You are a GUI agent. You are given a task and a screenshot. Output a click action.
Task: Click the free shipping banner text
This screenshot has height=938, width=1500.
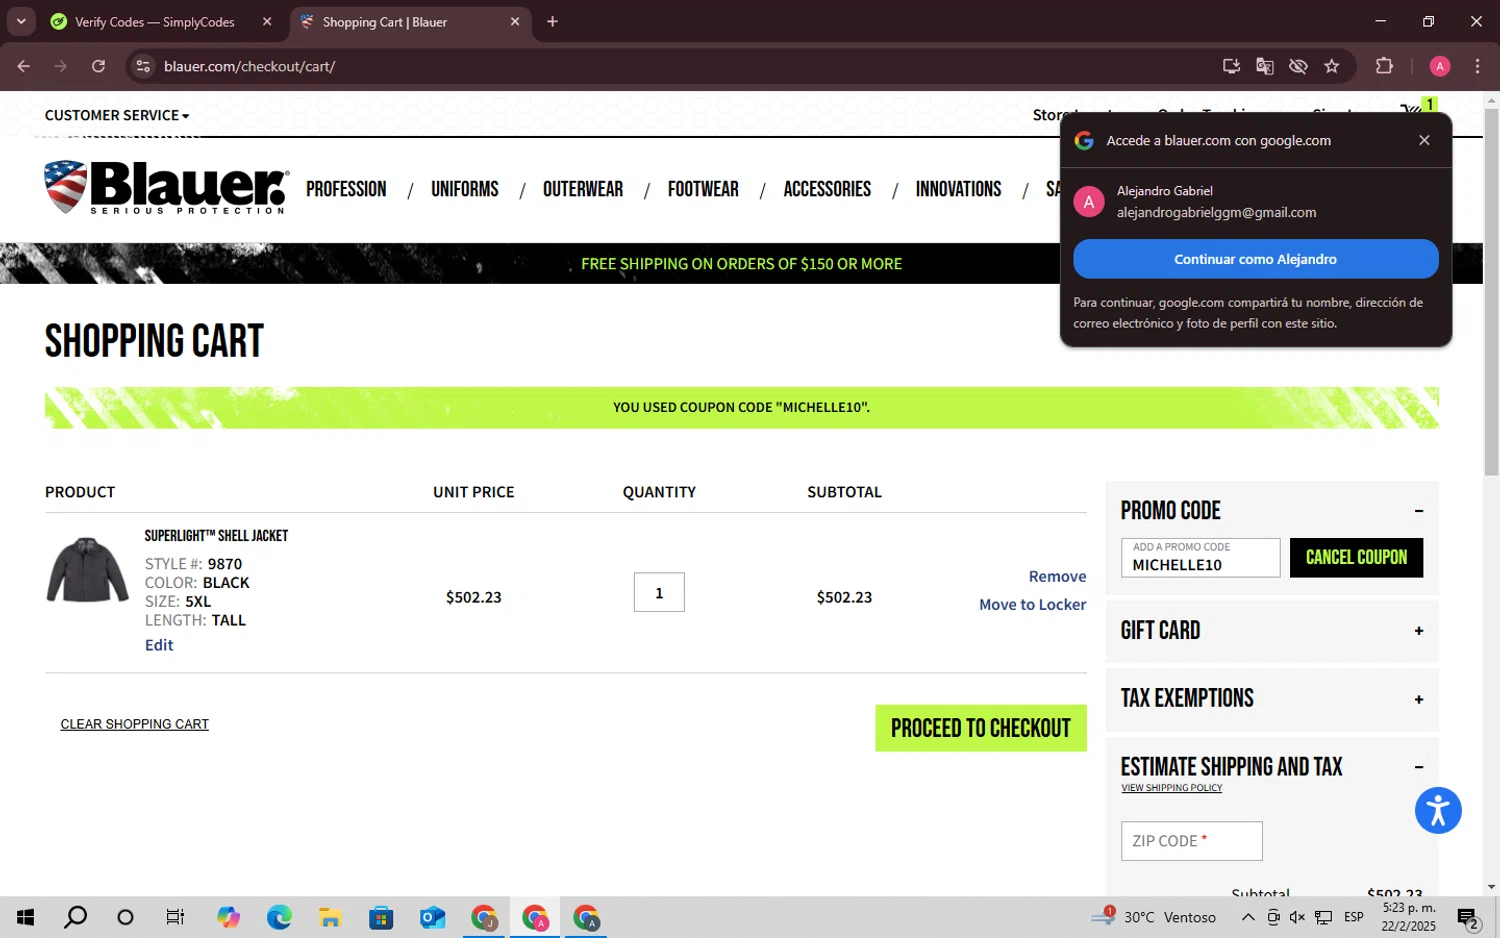(x=741, y=264)
